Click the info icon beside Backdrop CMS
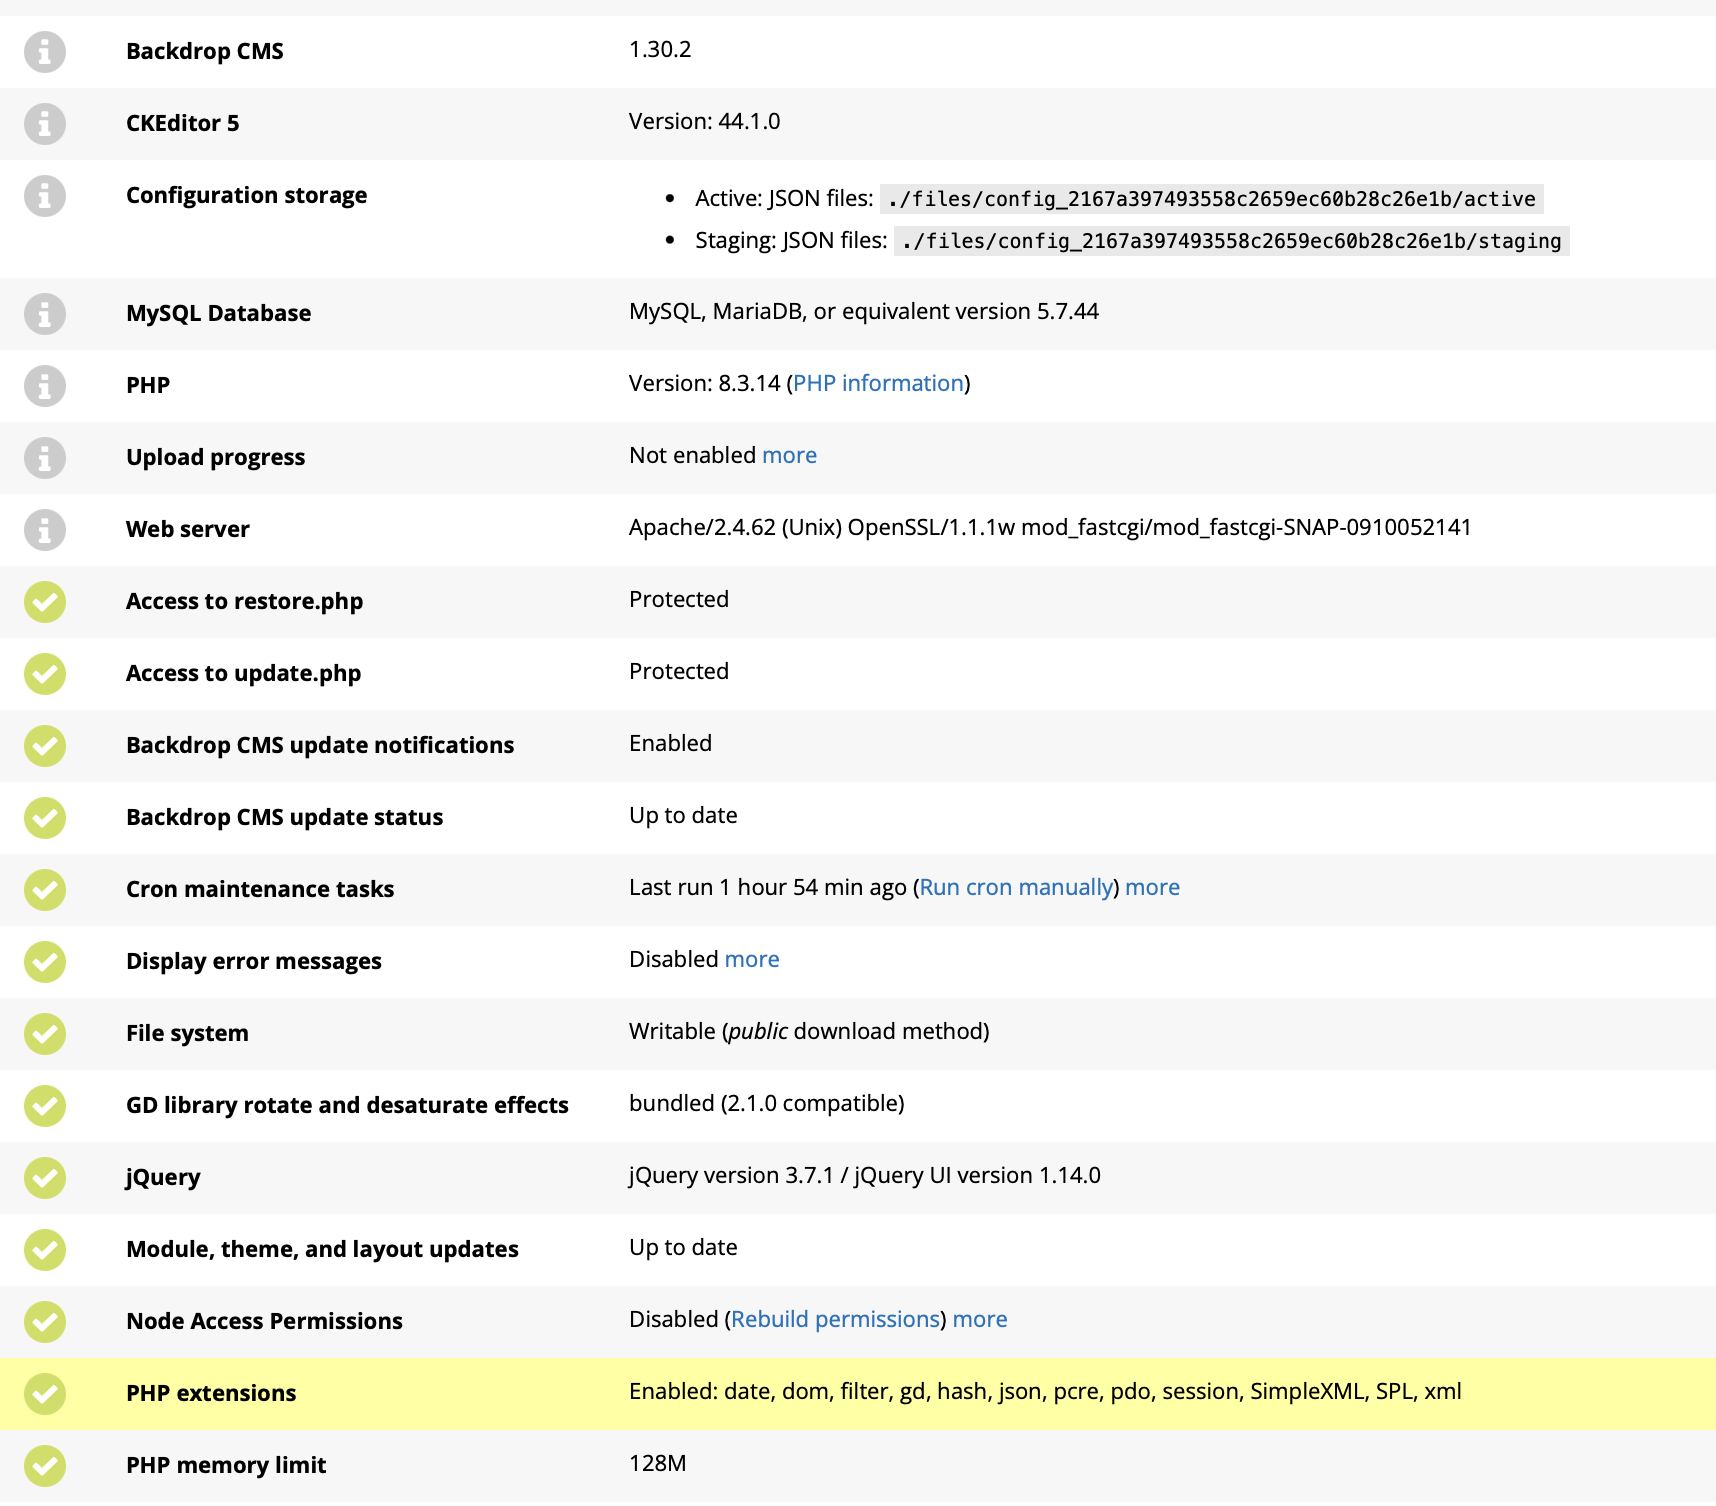The image size is (1716, 1506). [x=45, y=52]
